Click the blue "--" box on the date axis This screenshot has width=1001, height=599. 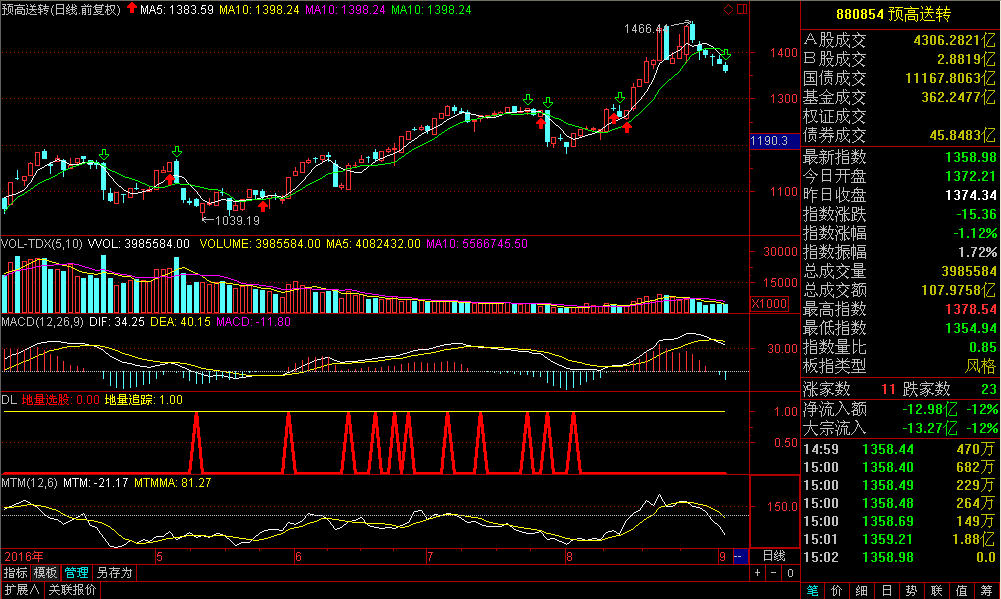click(x=739, y=556)
